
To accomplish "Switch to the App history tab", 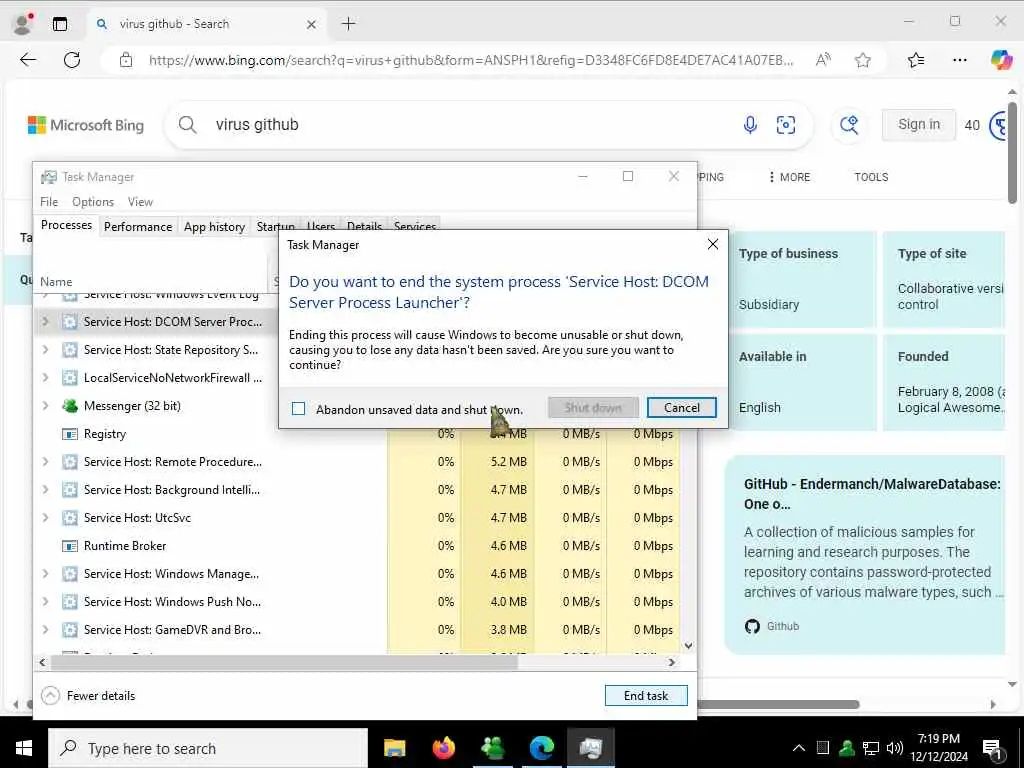I will click(x=214, y=227).
